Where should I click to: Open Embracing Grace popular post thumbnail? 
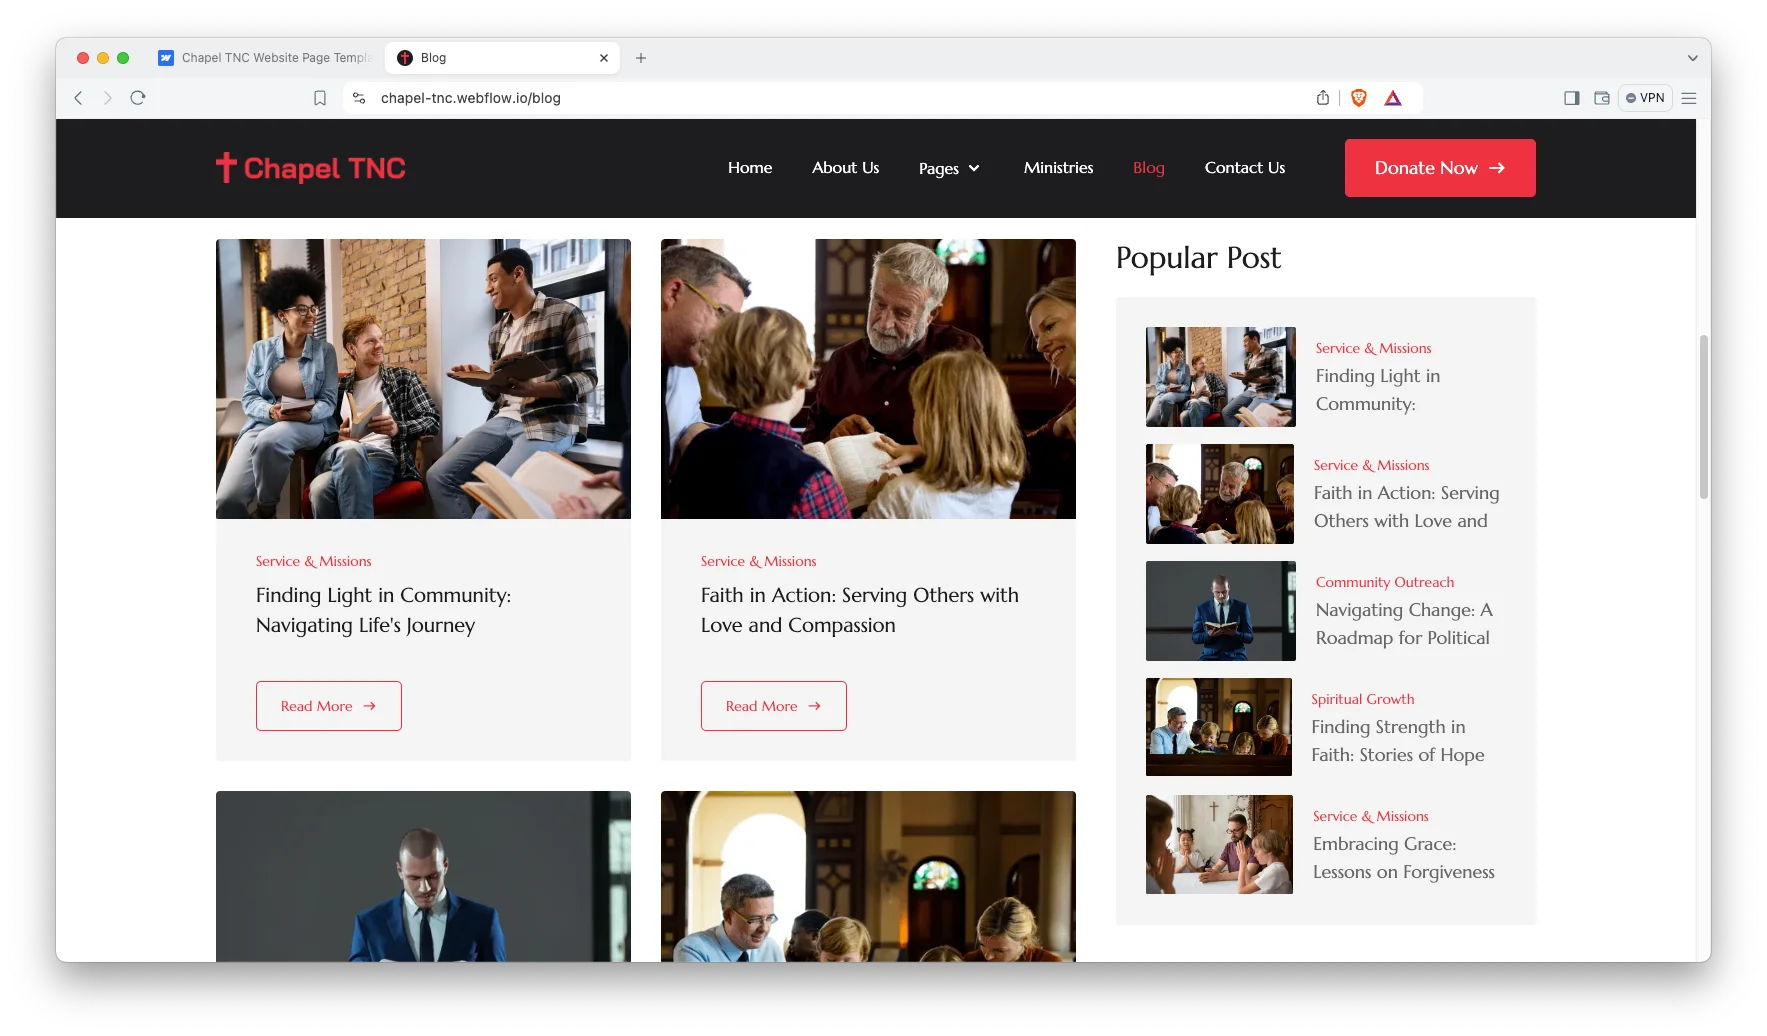tap(1219, 844)
